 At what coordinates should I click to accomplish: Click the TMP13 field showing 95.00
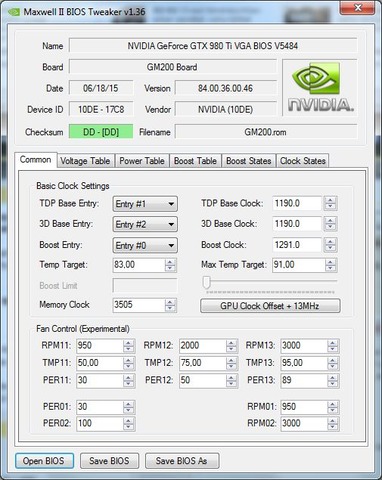304,363
